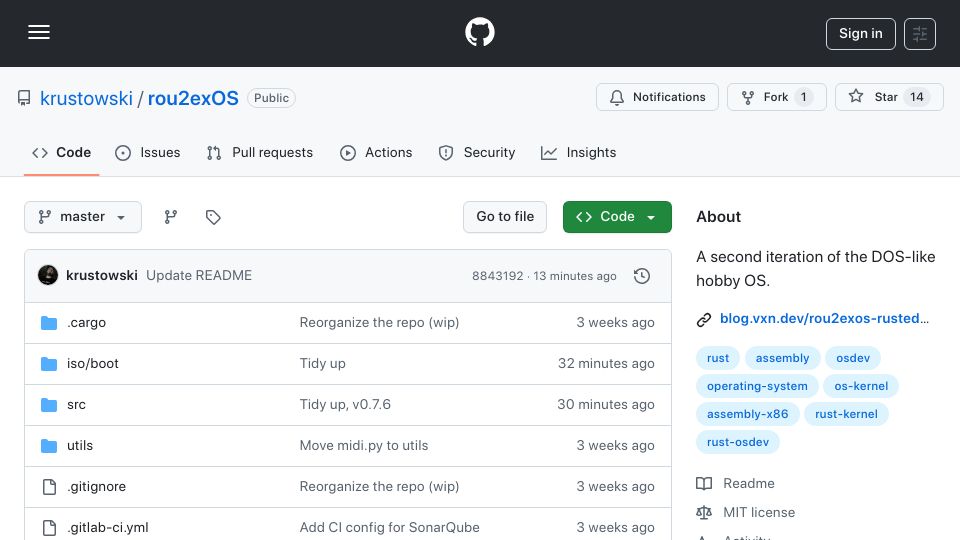
Task: View commit history clock icon
Action: click(642, 276)
